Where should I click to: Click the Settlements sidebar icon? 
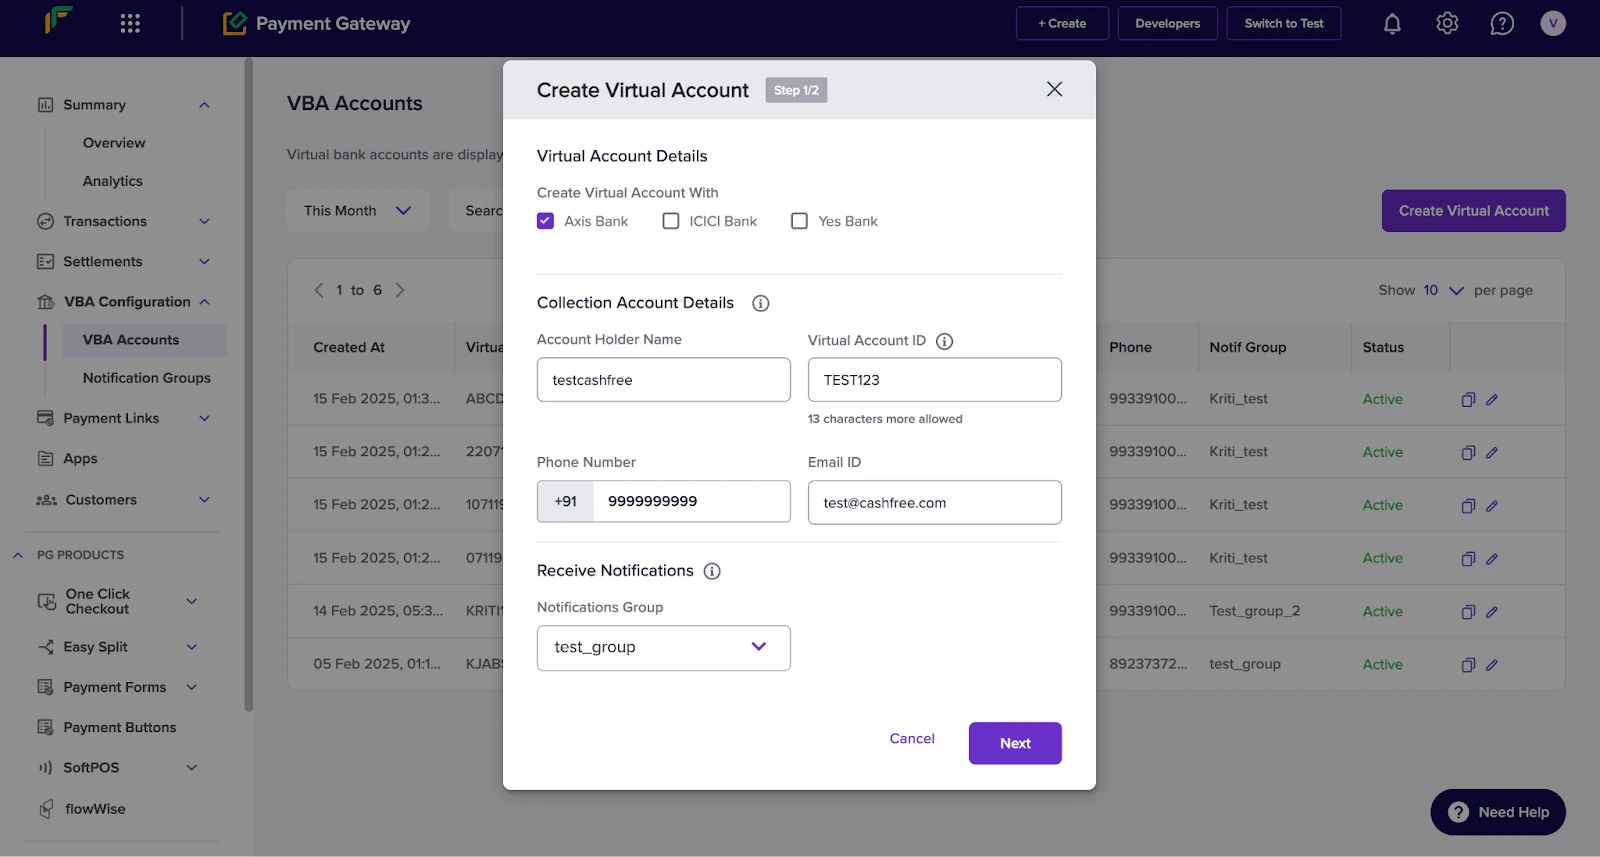click(45, 261)
